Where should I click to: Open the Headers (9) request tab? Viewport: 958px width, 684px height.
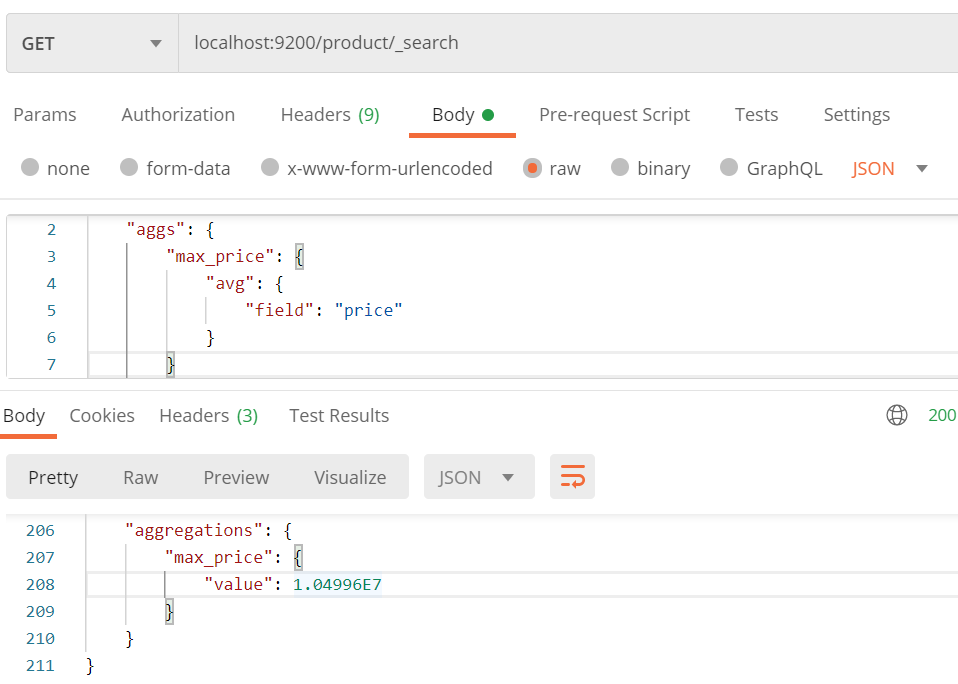point(330,115)
